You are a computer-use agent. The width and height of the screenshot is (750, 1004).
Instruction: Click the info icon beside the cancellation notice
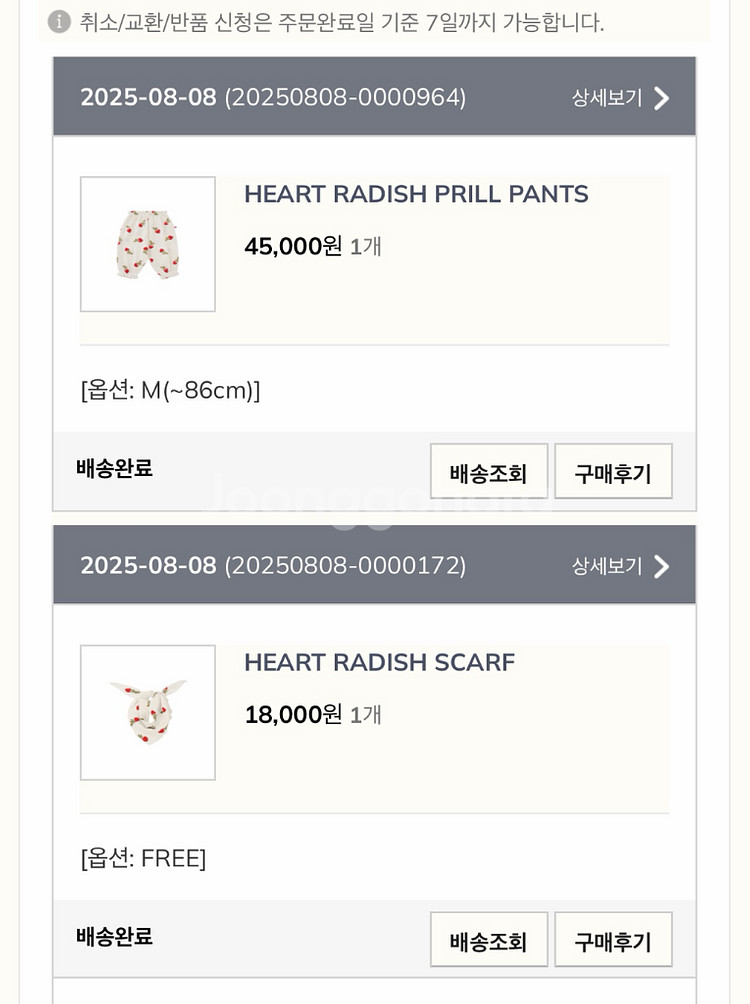[60, 22]
